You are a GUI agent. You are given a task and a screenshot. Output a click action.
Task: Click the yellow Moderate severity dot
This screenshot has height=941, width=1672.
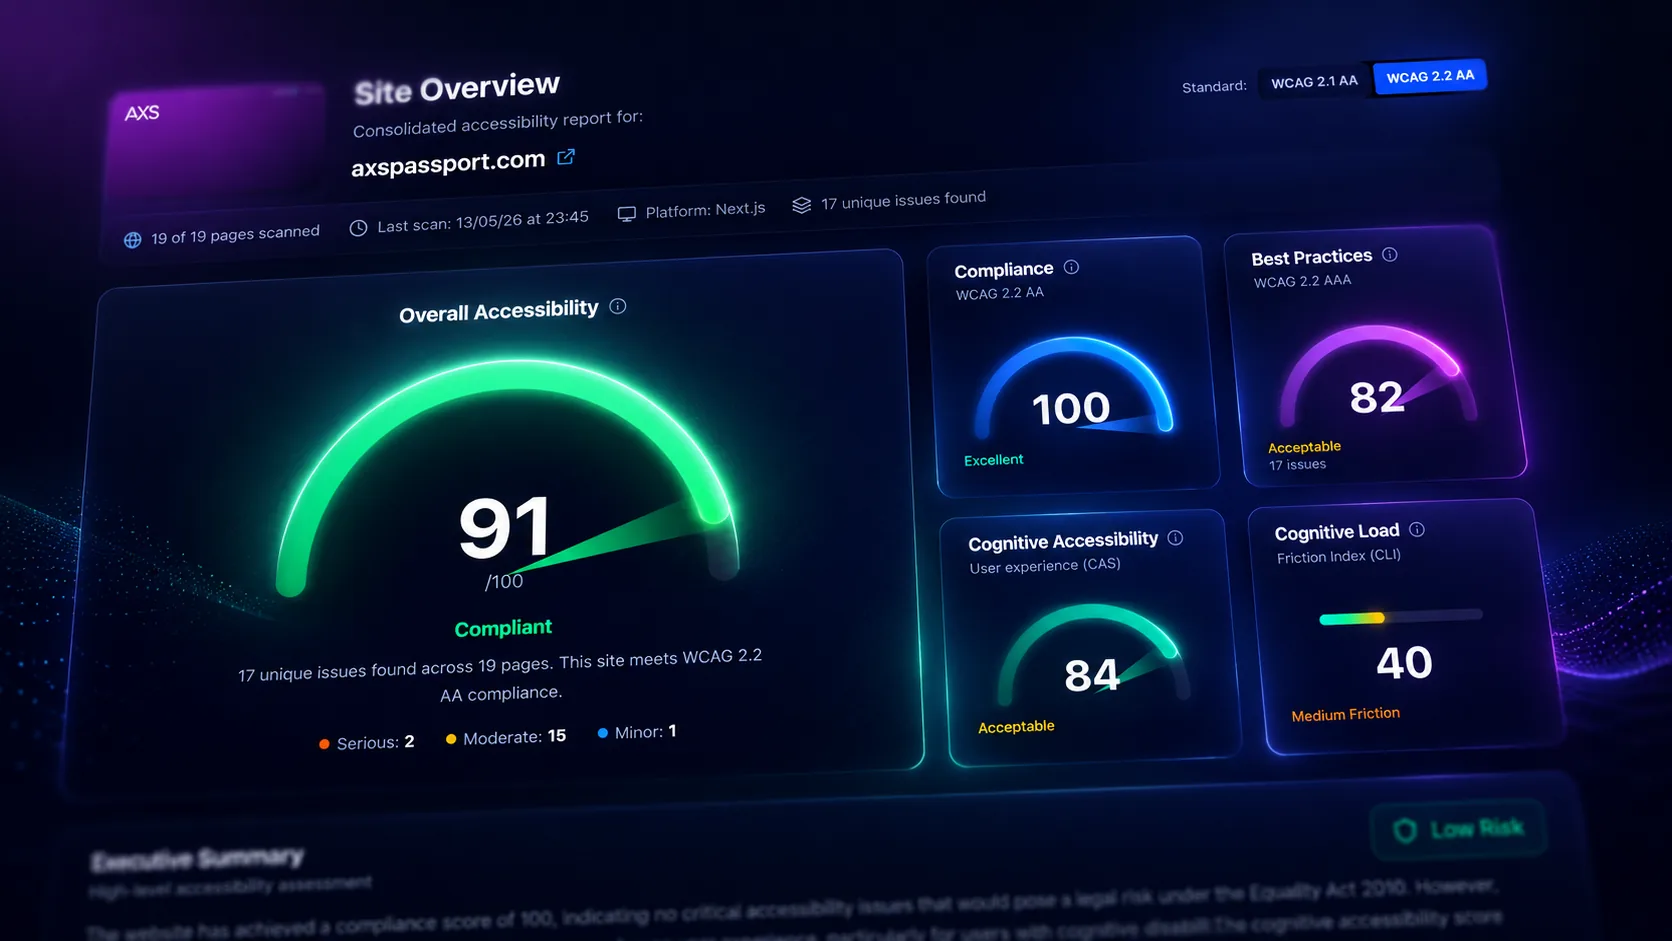coord(451,739)
